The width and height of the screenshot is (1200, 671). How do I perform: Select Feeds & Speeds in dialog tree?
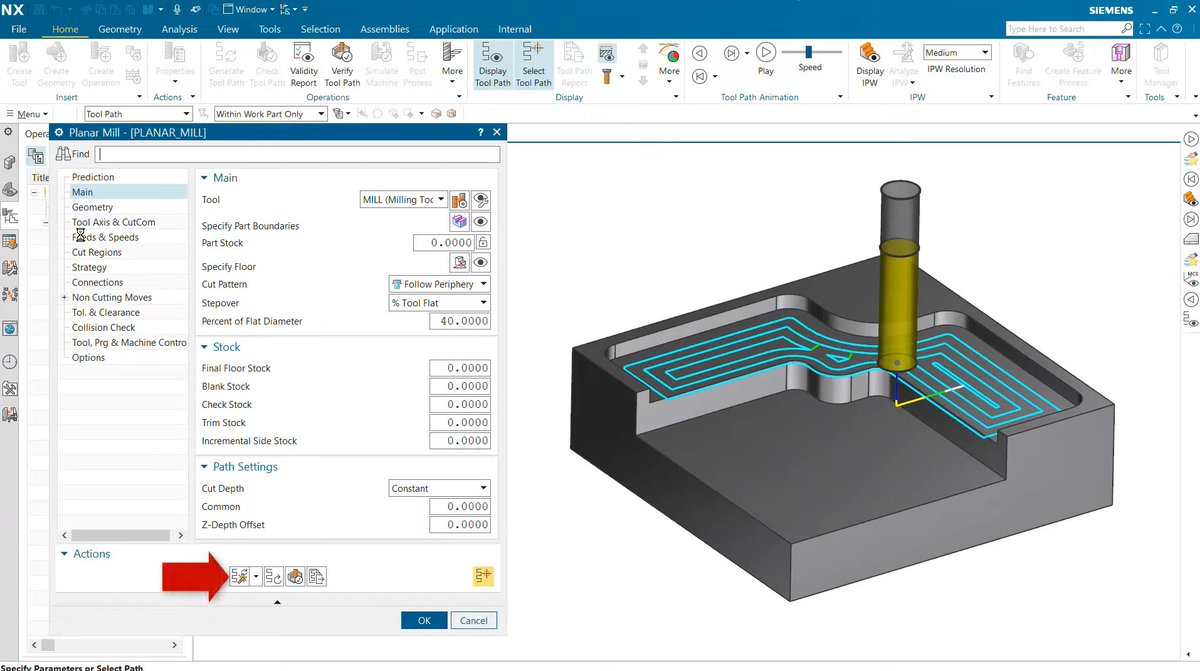click(105, 237)
